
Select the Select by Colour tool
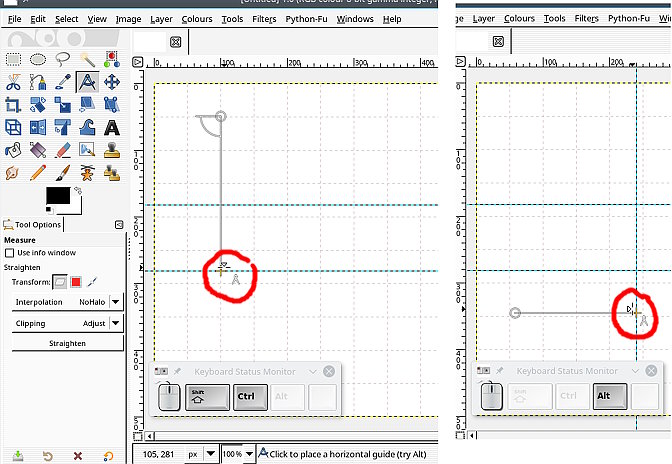(111, 59)
